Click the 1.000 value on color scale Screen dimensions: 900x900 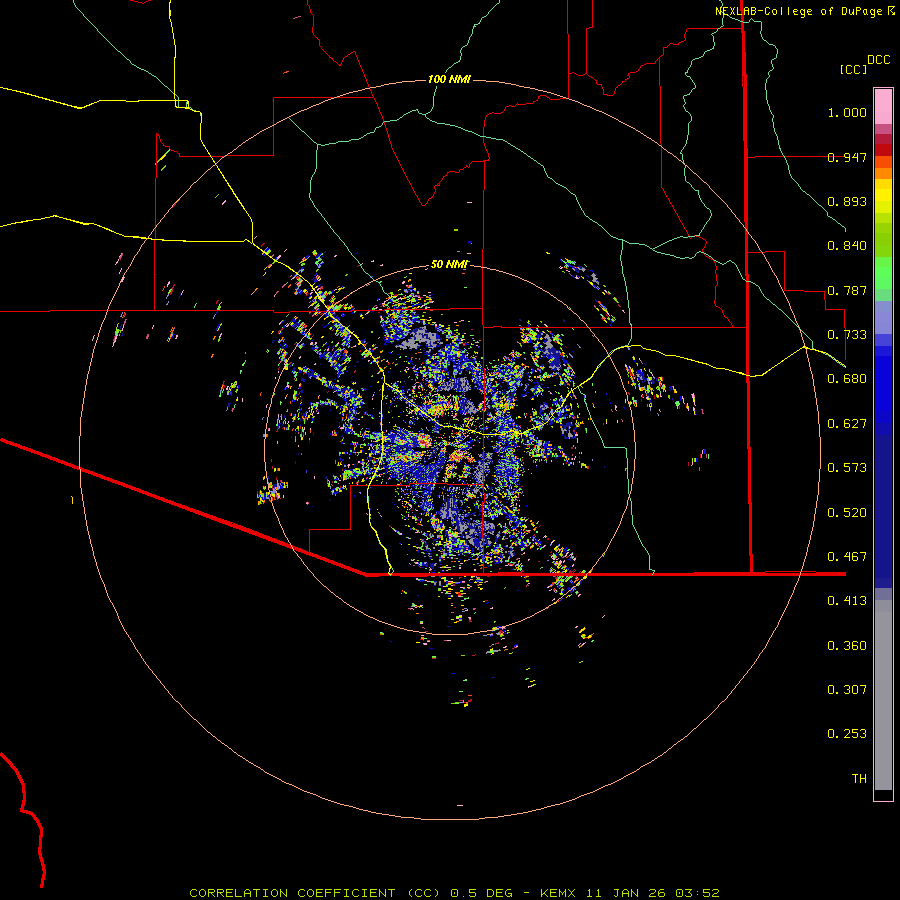point(847,112)
